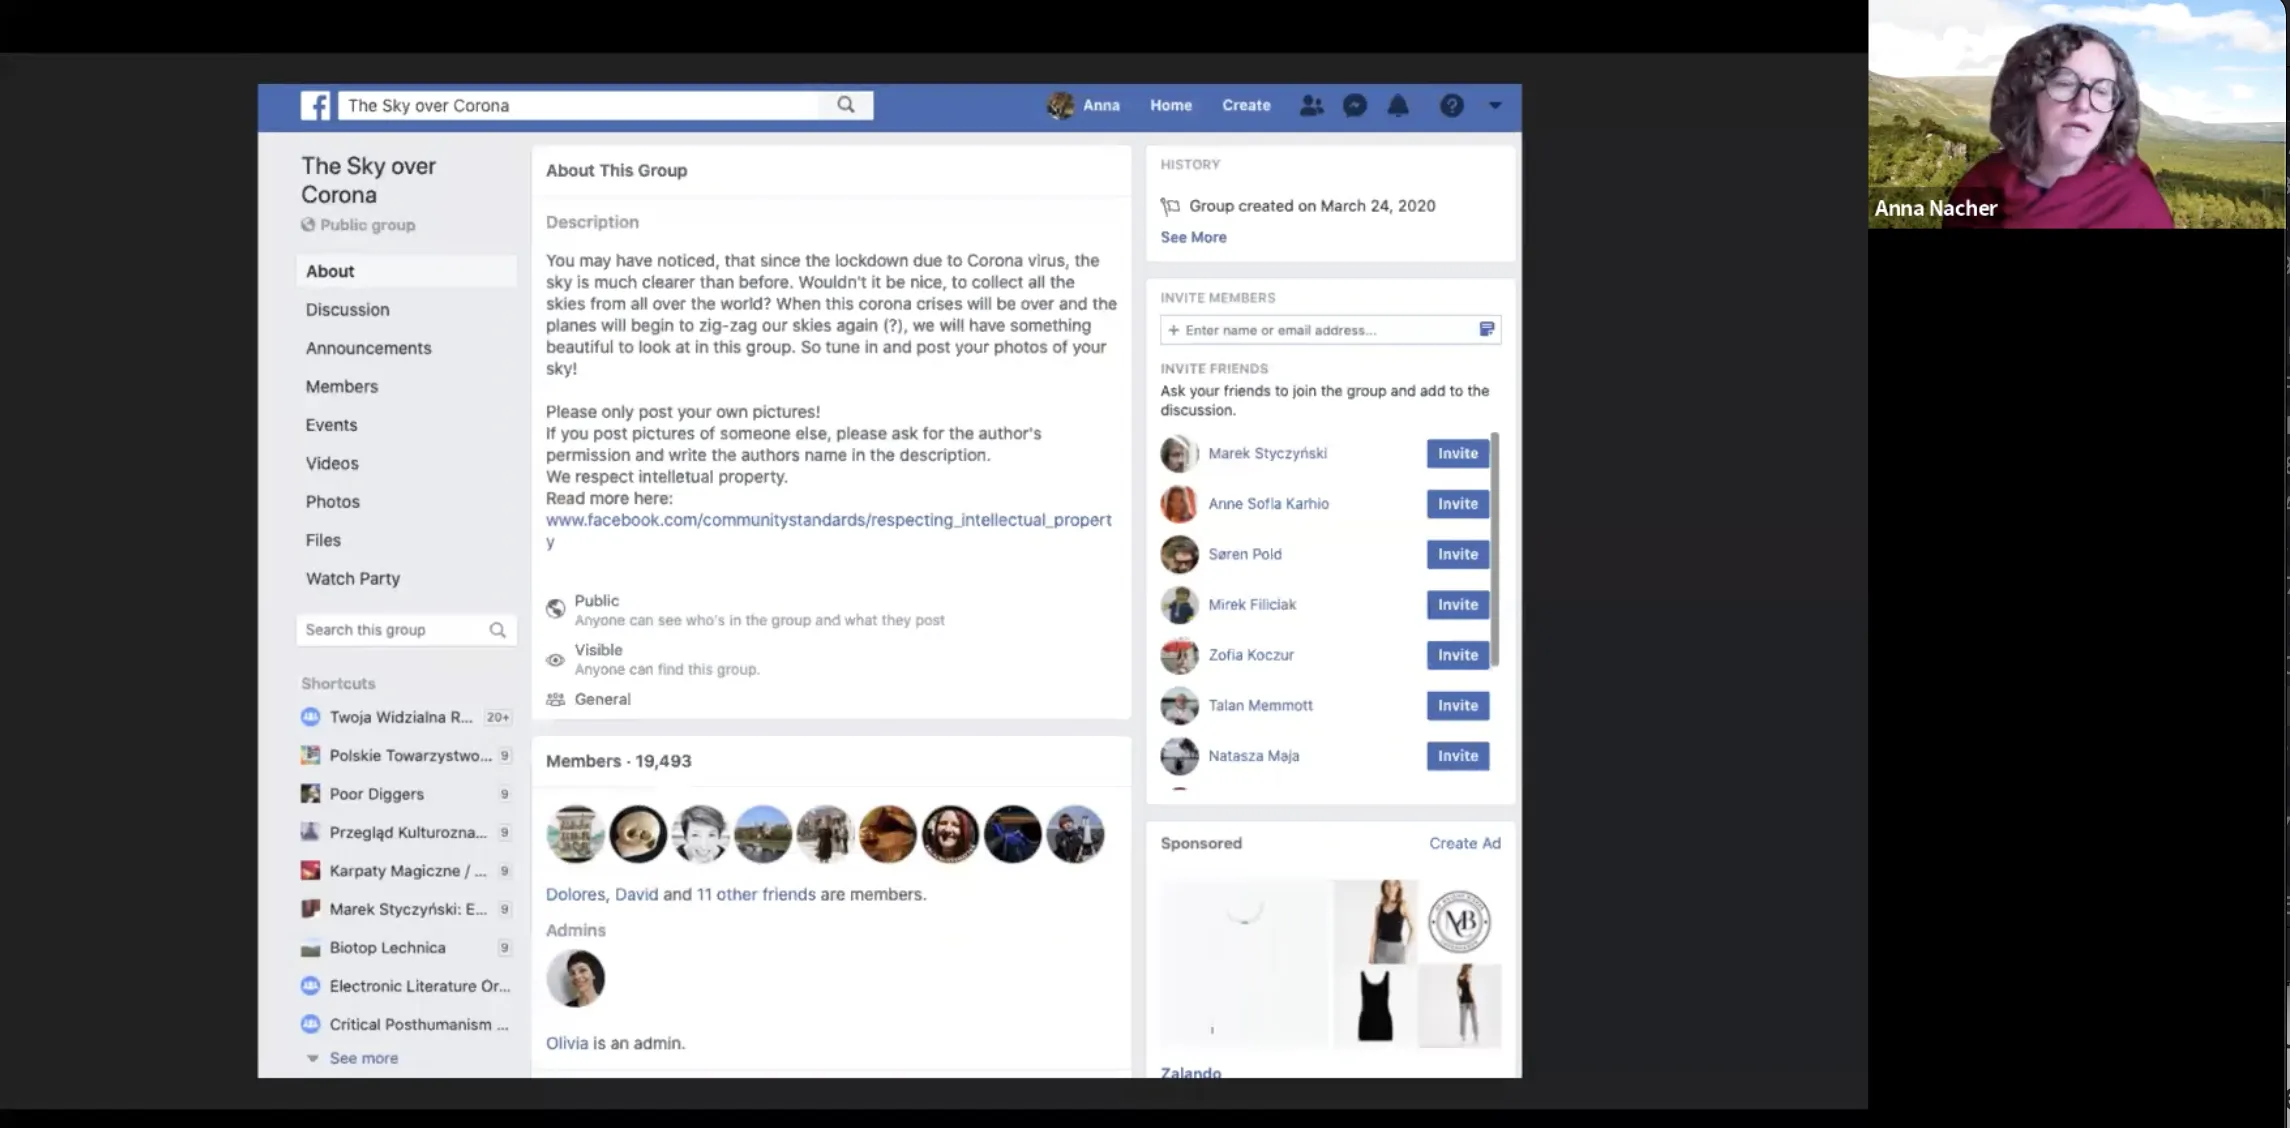Open Friend Requests icon
The width and height of the screenshot is (2290, 1128).
(1311, 105)
